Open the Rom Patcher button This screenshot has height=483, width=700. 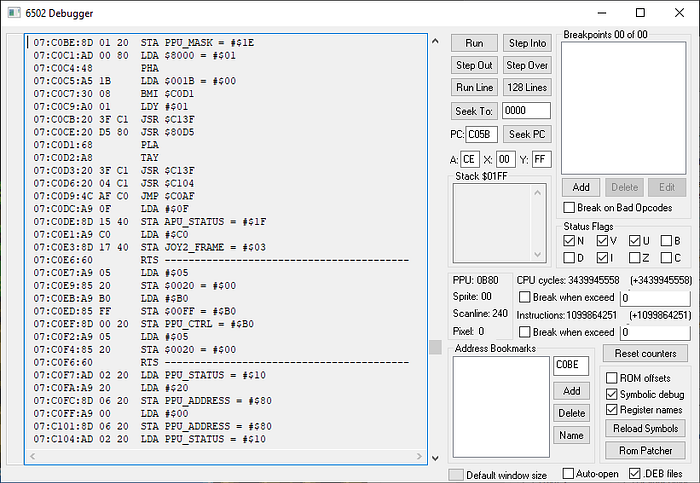pyautogui.click(x=646, y=451)
